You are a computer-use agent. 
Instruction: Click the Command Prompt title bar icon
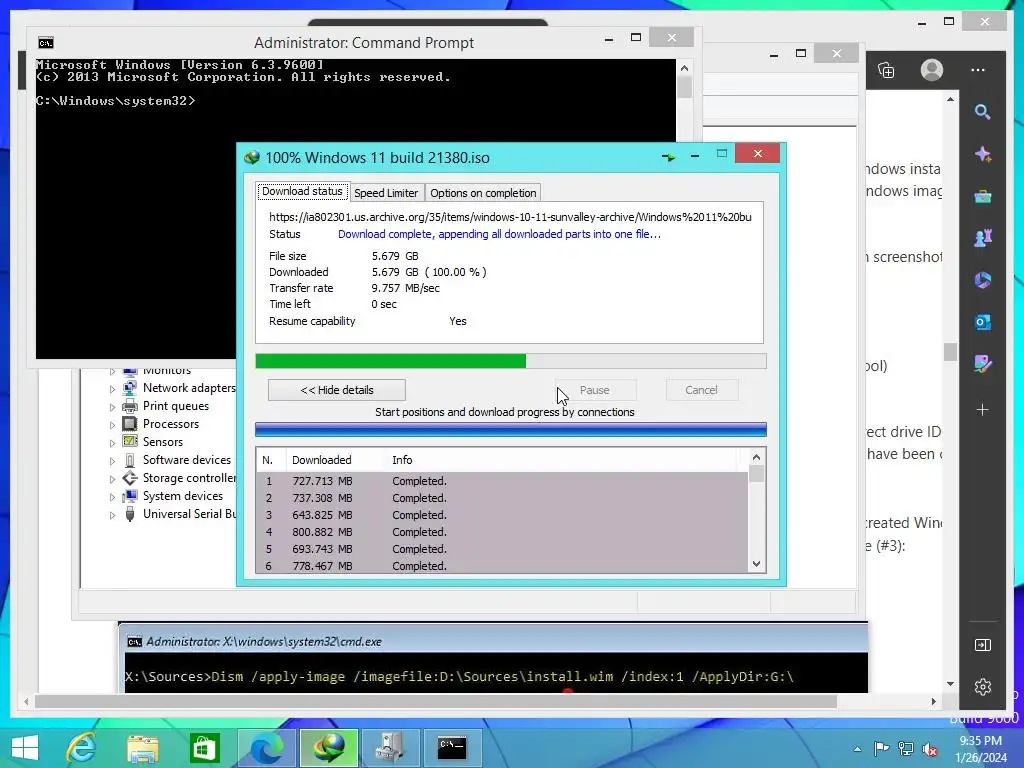[x=46, y=43]
